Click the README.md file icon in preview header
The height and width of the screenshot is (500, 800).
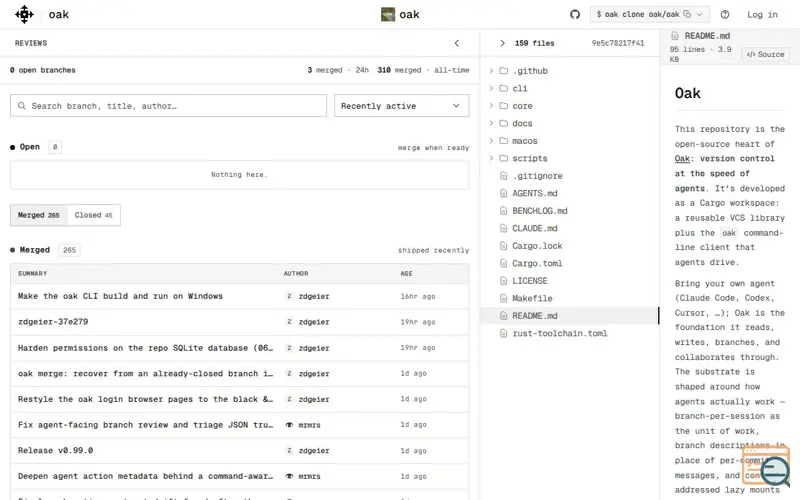674,36
